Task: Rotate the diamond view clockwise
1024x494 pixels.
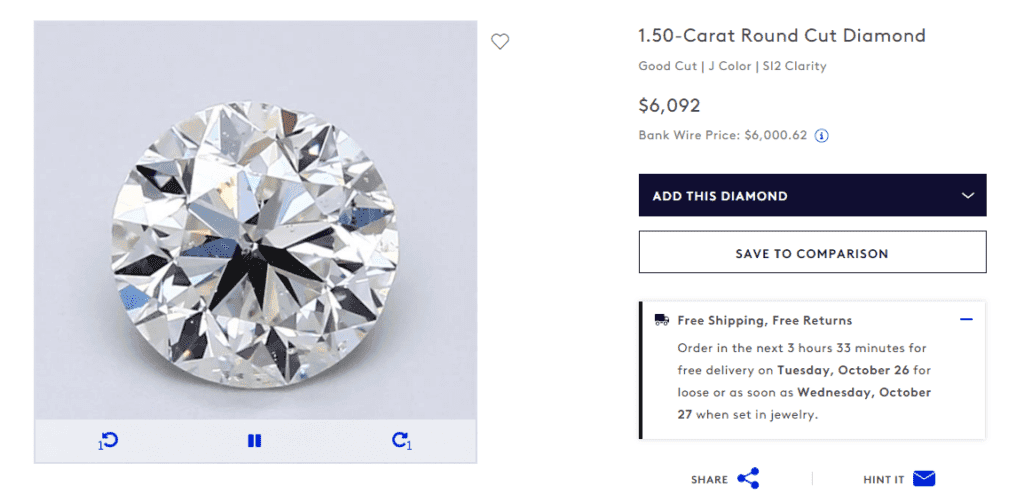Action: [x=401, y=440]
